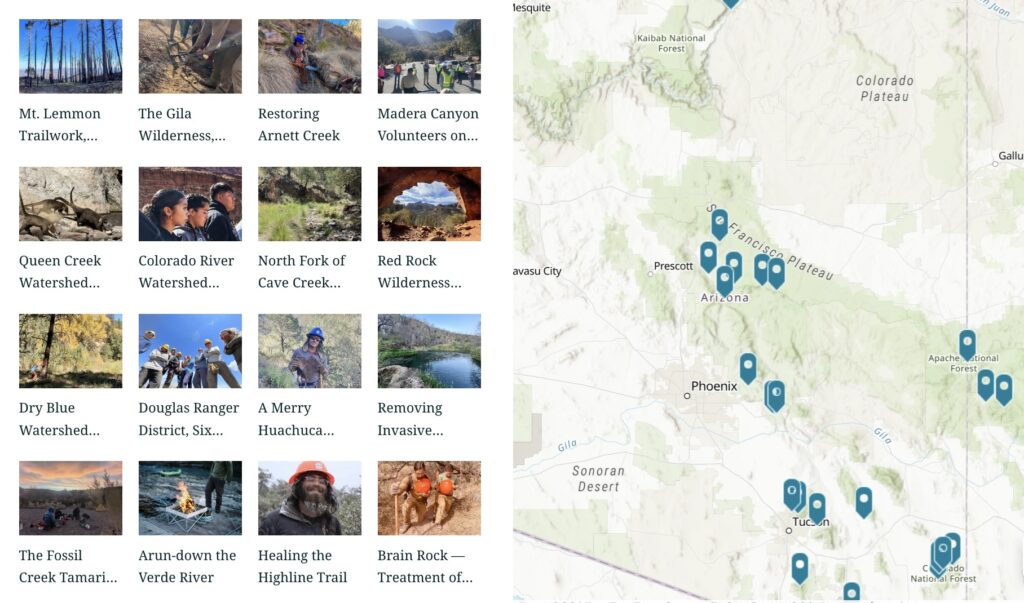Image resolution: width=1024 pixels, height=603 pixels.
Task: Click the isolated map pin northeast of Tucson
Action: click(x=864, y=500)
